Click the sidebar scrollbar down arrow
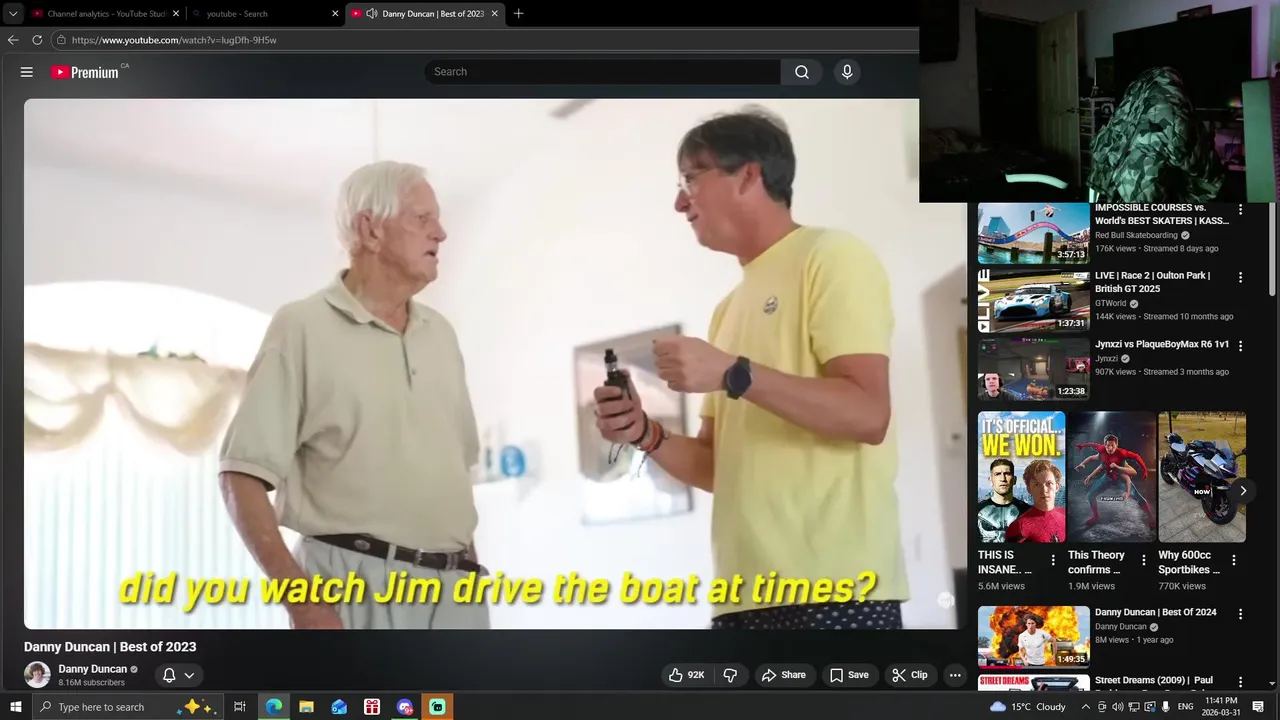Viewport: 1280px width, 720px height. 1272,685
